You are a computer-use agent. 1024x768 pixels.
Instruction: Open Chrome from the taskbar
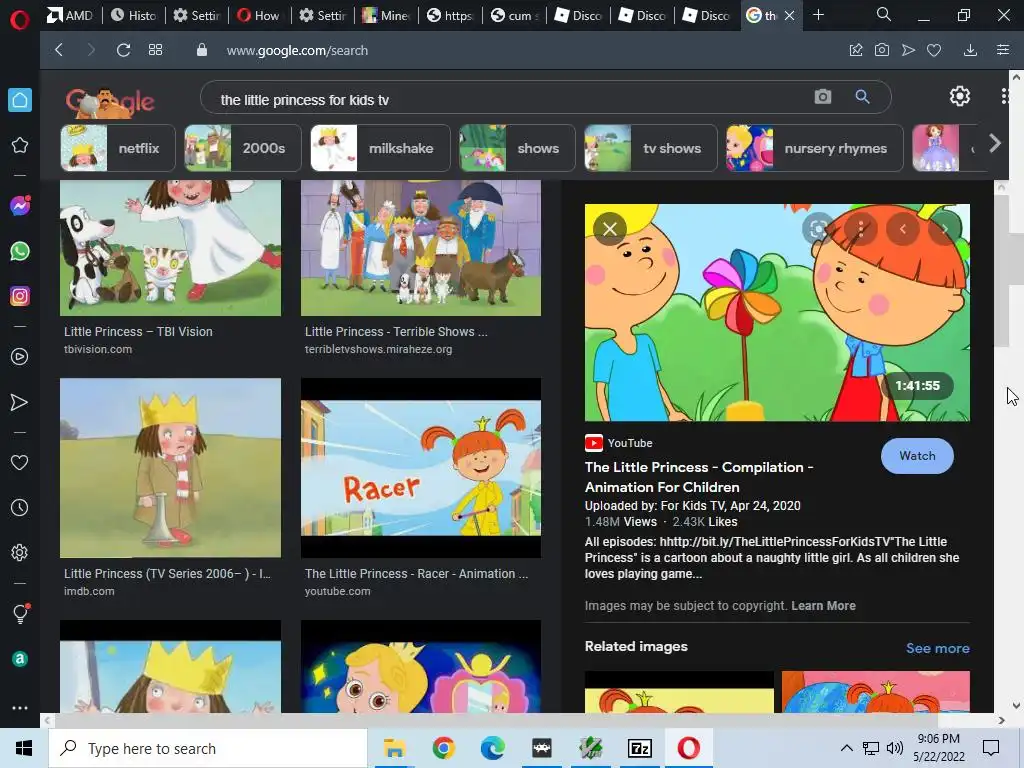coord(443,748)
